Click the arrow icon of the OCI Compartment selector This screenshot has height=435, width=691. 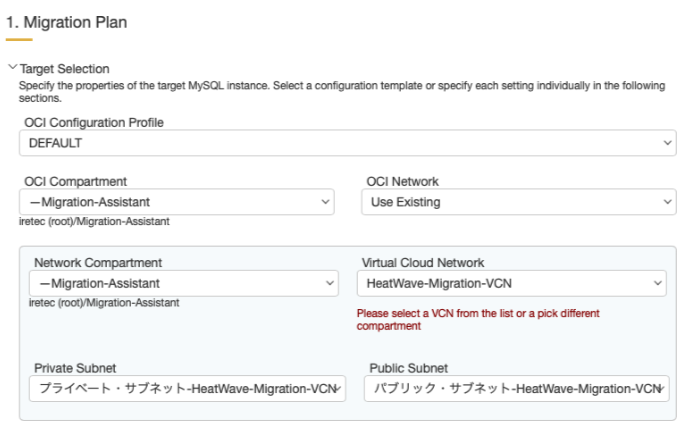[x=326, y=202]
